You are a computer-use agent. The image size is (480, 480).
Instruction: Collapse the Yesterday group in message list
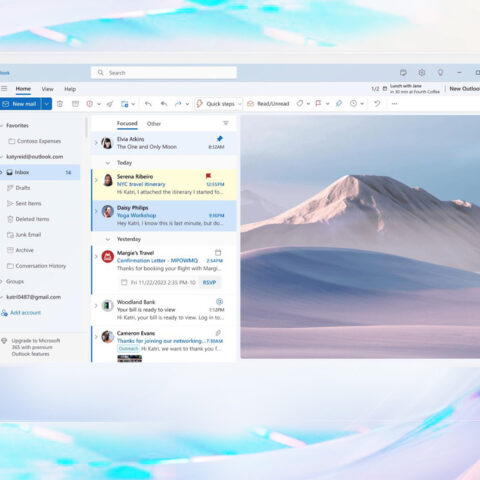108,239
